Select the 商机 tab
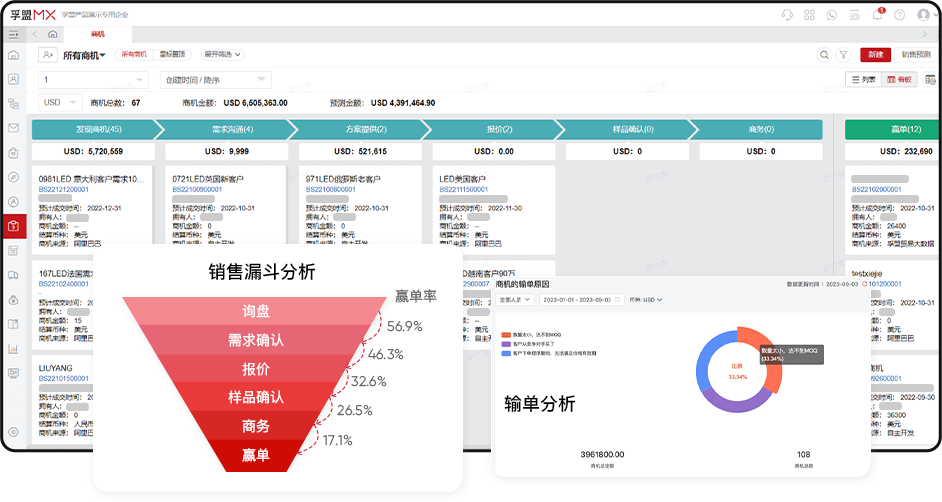The width and height of the screenshot is (942, 502). tap(97, 34)
